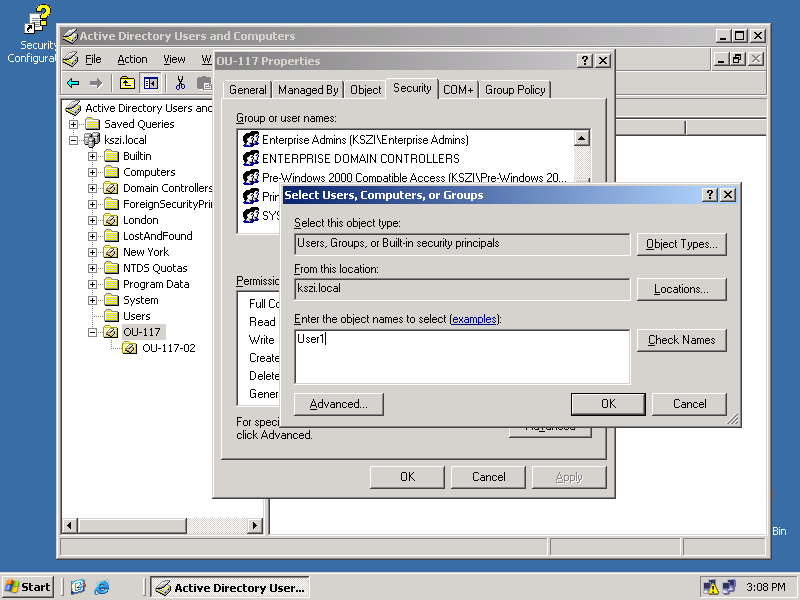Click the Up one level folder icon
Image resolution: width=800 pixels, height=600 pixels.
coord(127,83)
